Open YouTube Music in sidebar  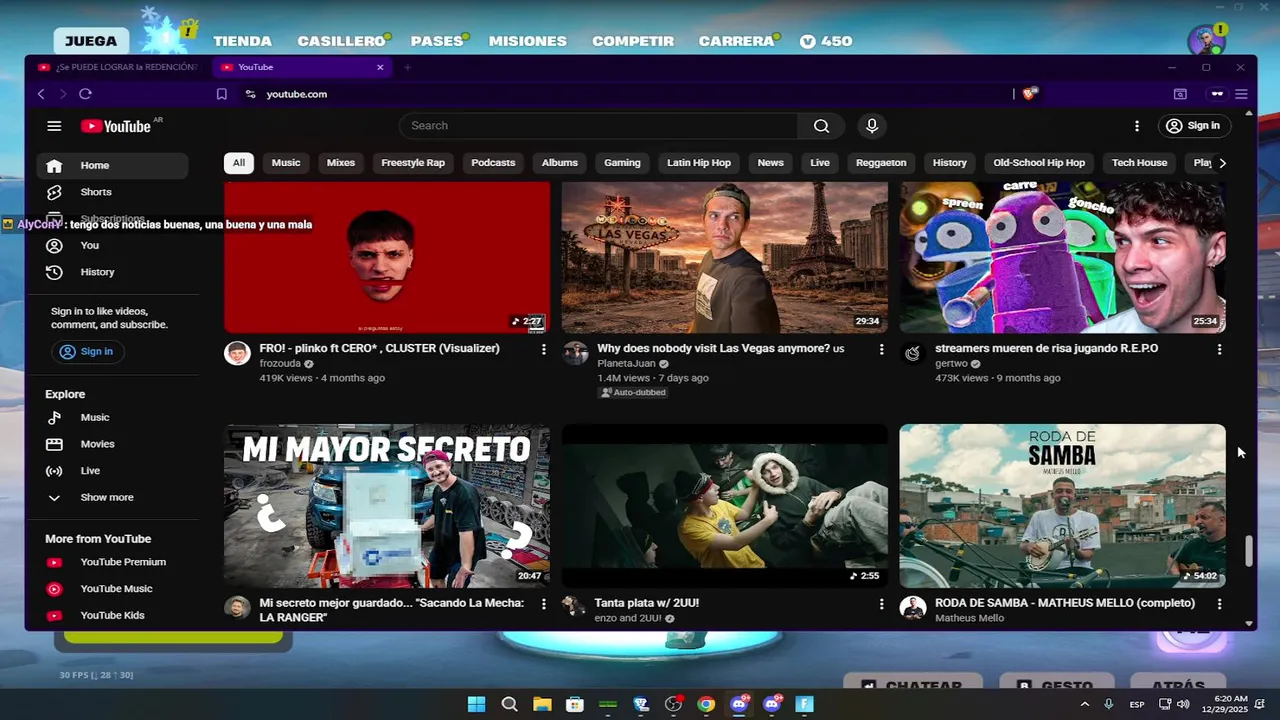click(112, 589)
